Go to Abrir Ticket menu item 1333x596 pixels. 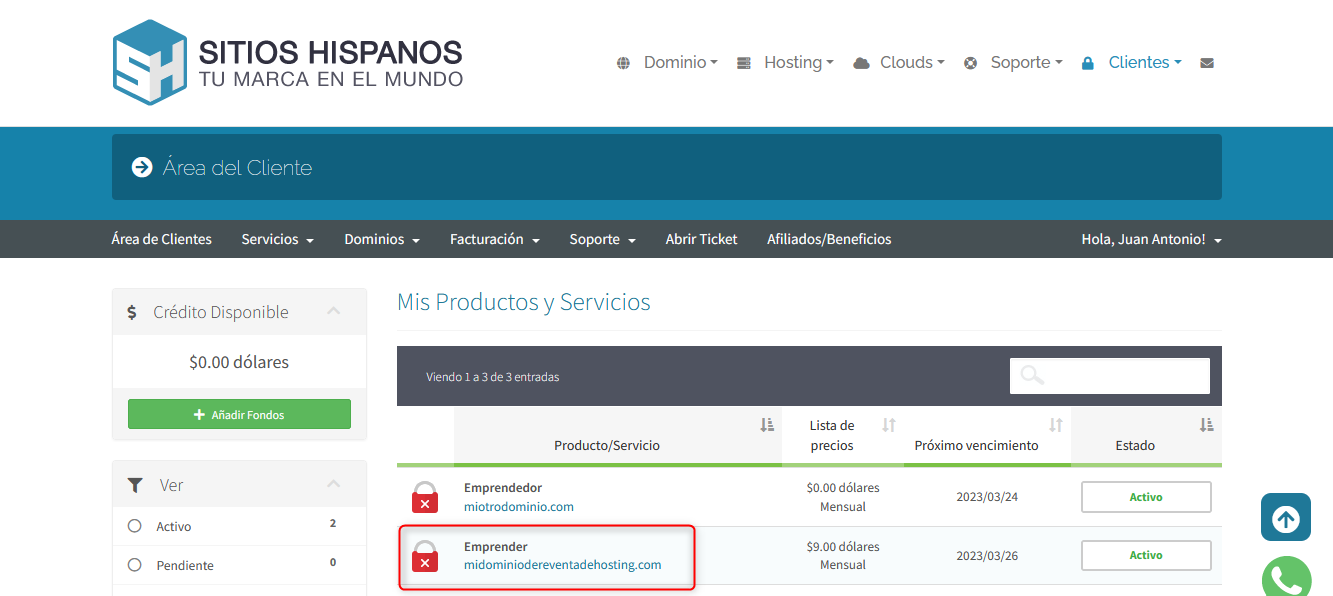pyautogui.click(x=701, y=240)
